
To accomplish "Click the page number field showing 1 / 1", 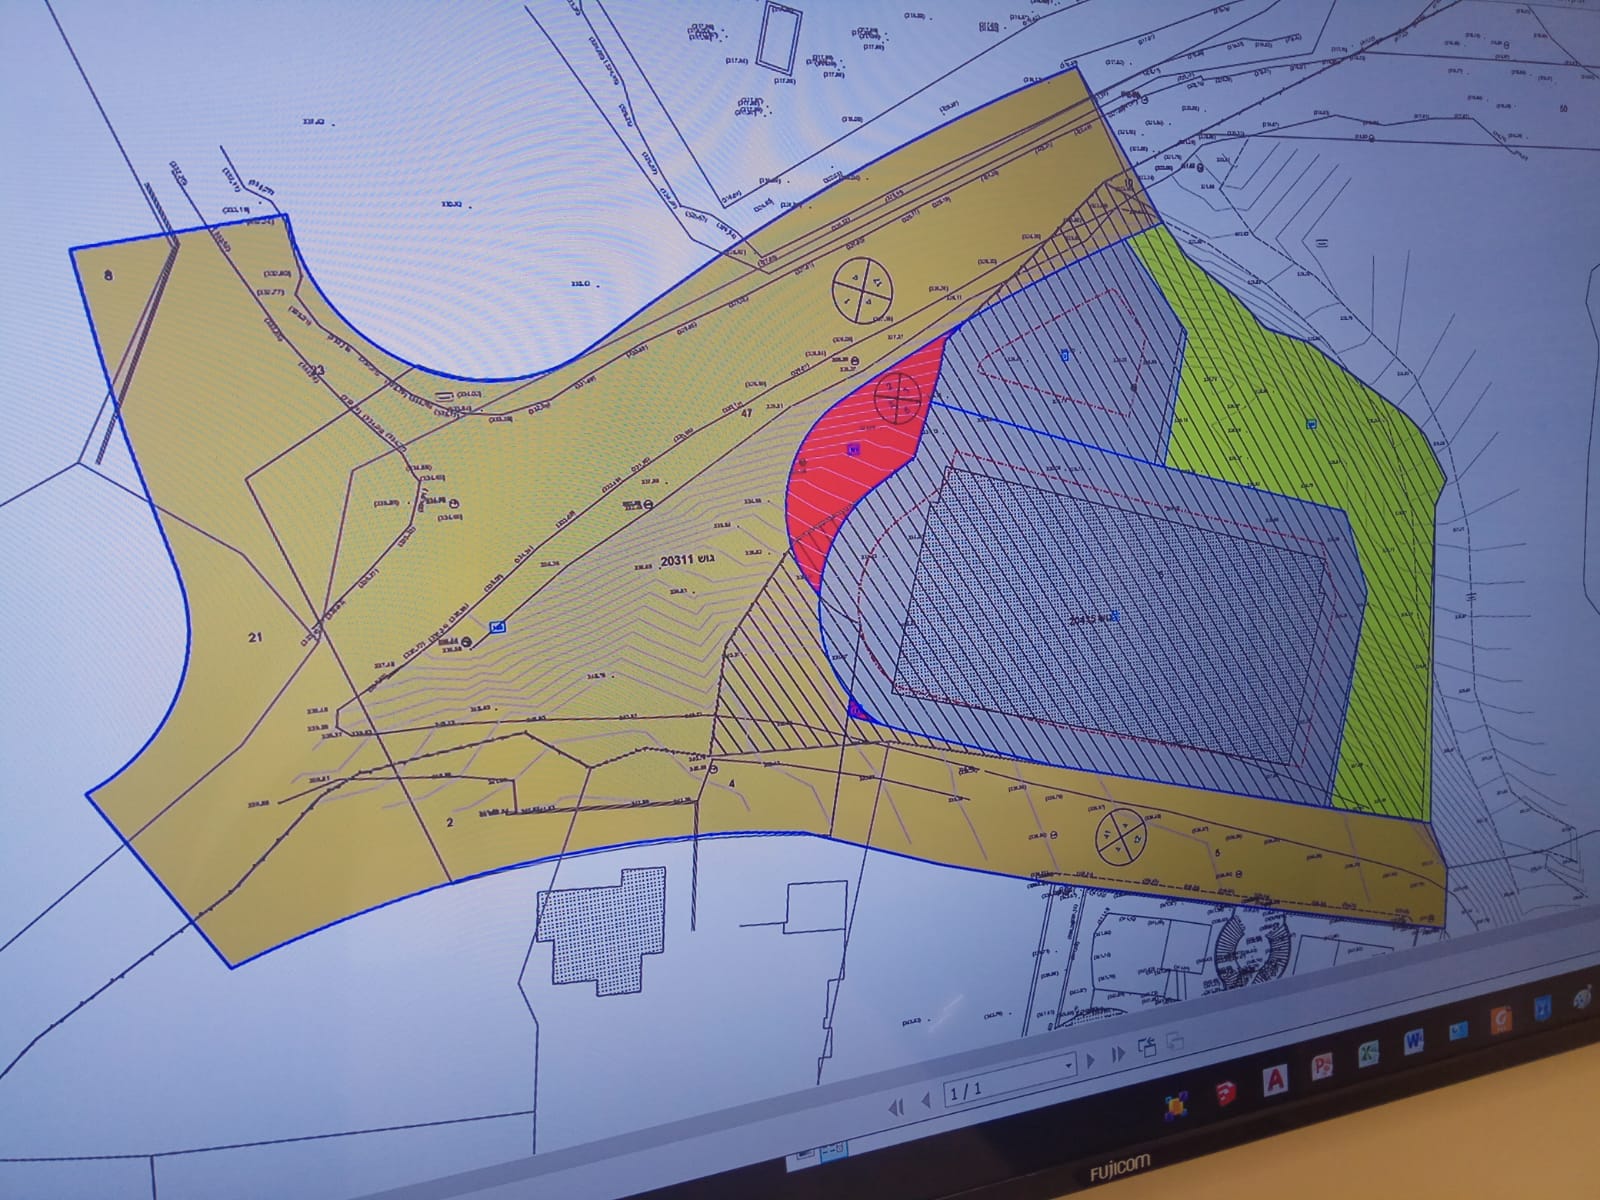I will coord(1010,1080).
